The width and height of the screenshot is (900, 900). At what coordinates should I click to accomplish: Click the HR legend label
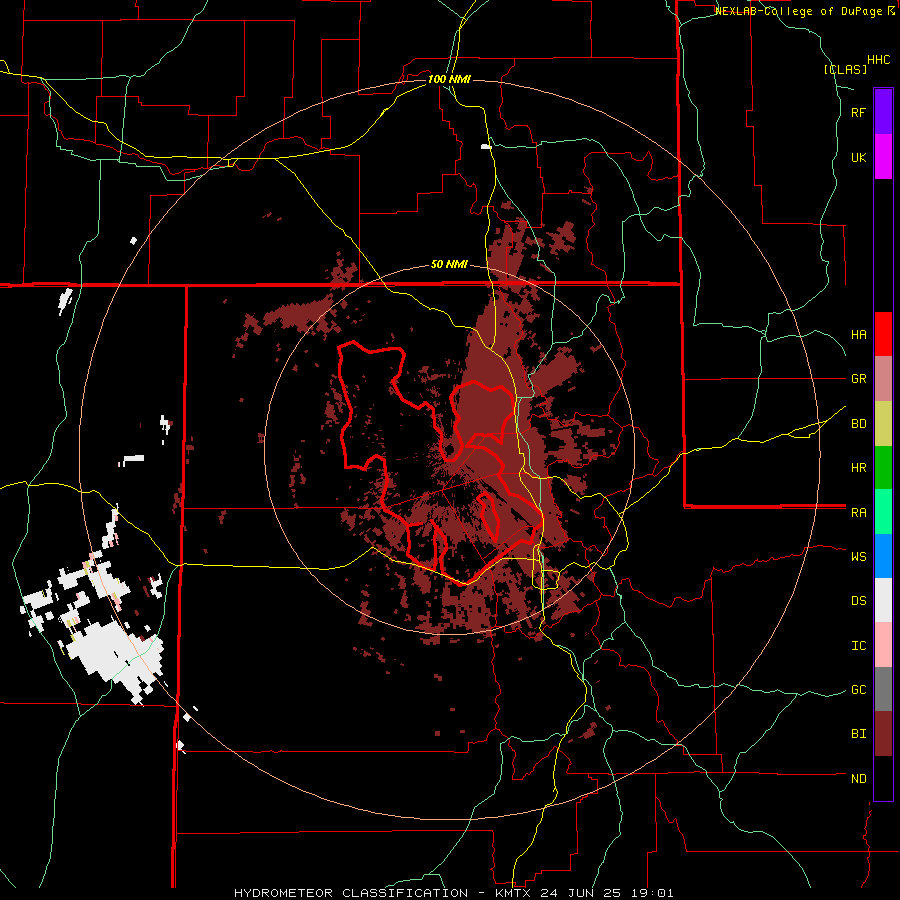[858, 468]
